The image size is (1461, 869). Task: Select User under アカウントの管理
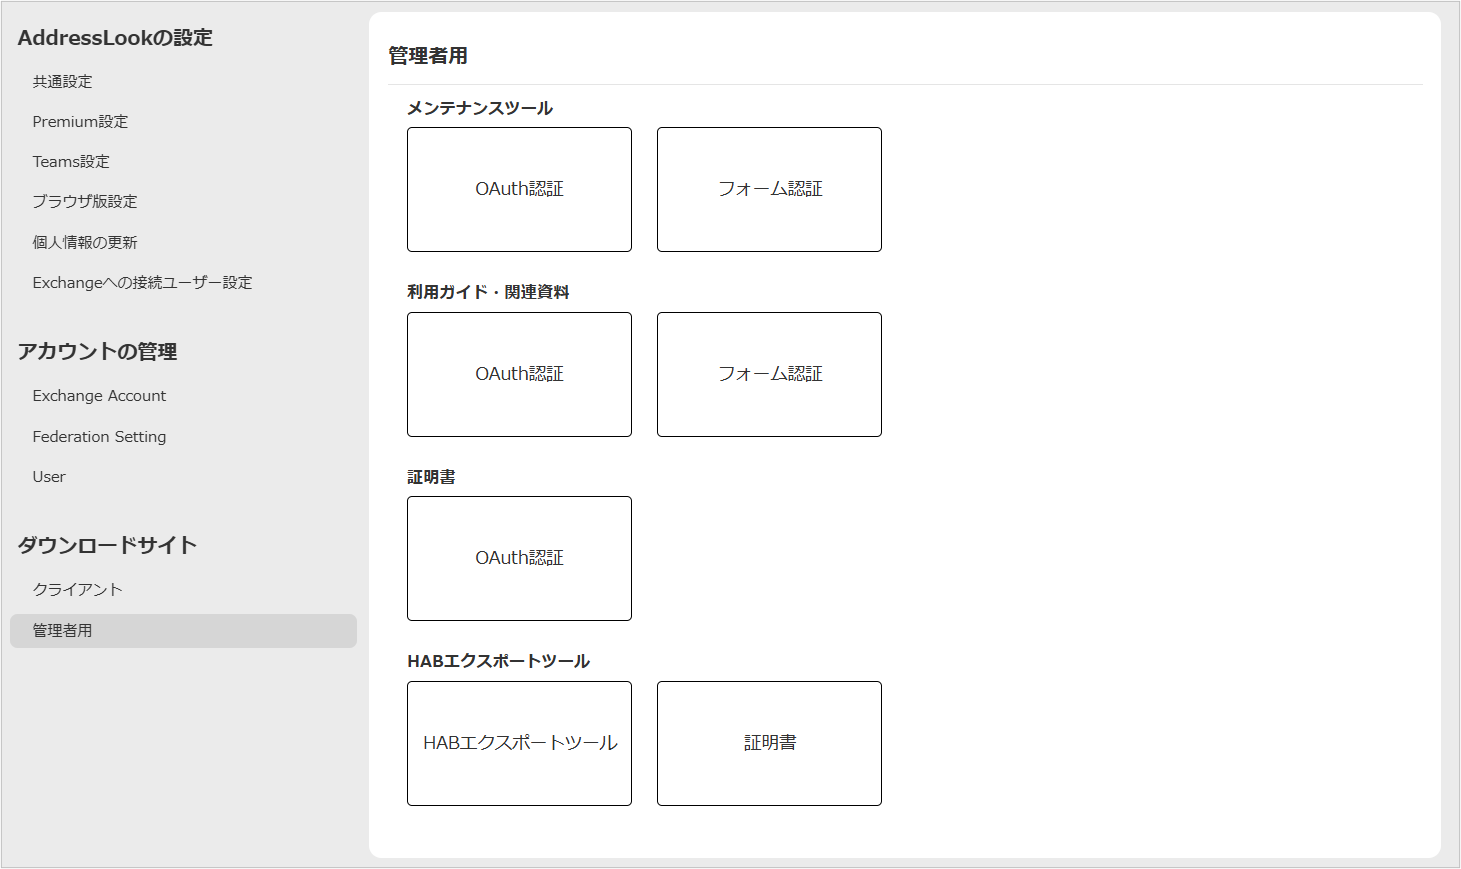coord(49,477)
